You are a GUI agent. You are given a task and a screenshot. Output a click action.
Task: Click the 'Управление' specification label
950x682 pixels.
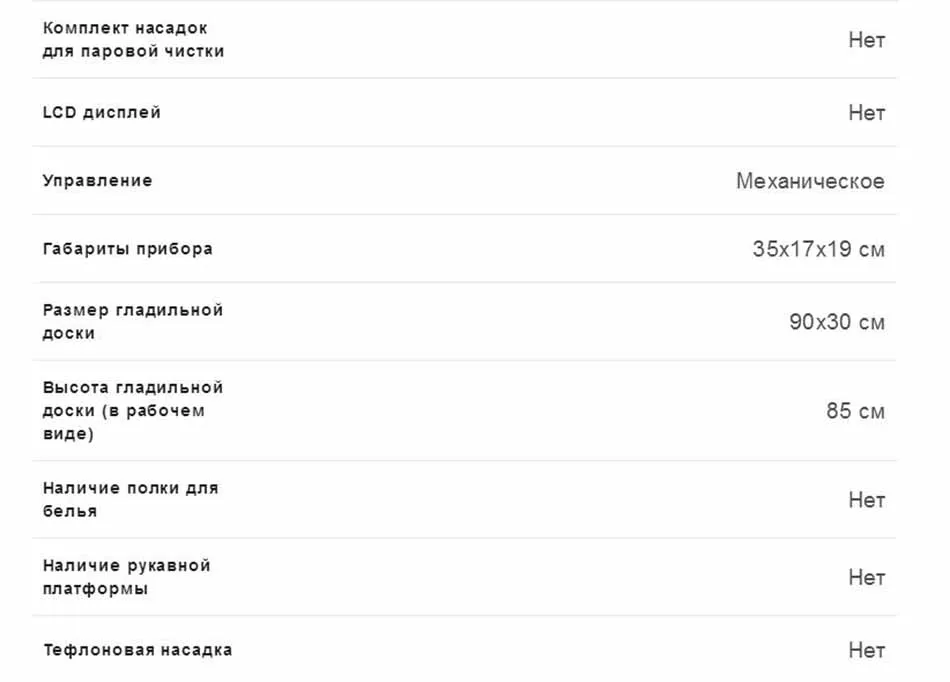point(98,180)
